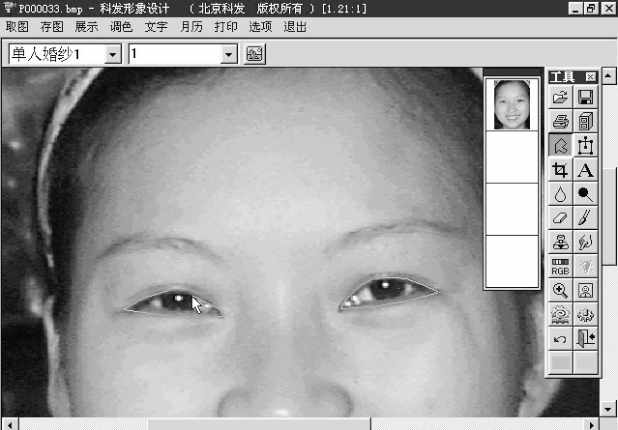Select the polygon outline selection tool
Screen dimensions: 618x430
(560, 145)
